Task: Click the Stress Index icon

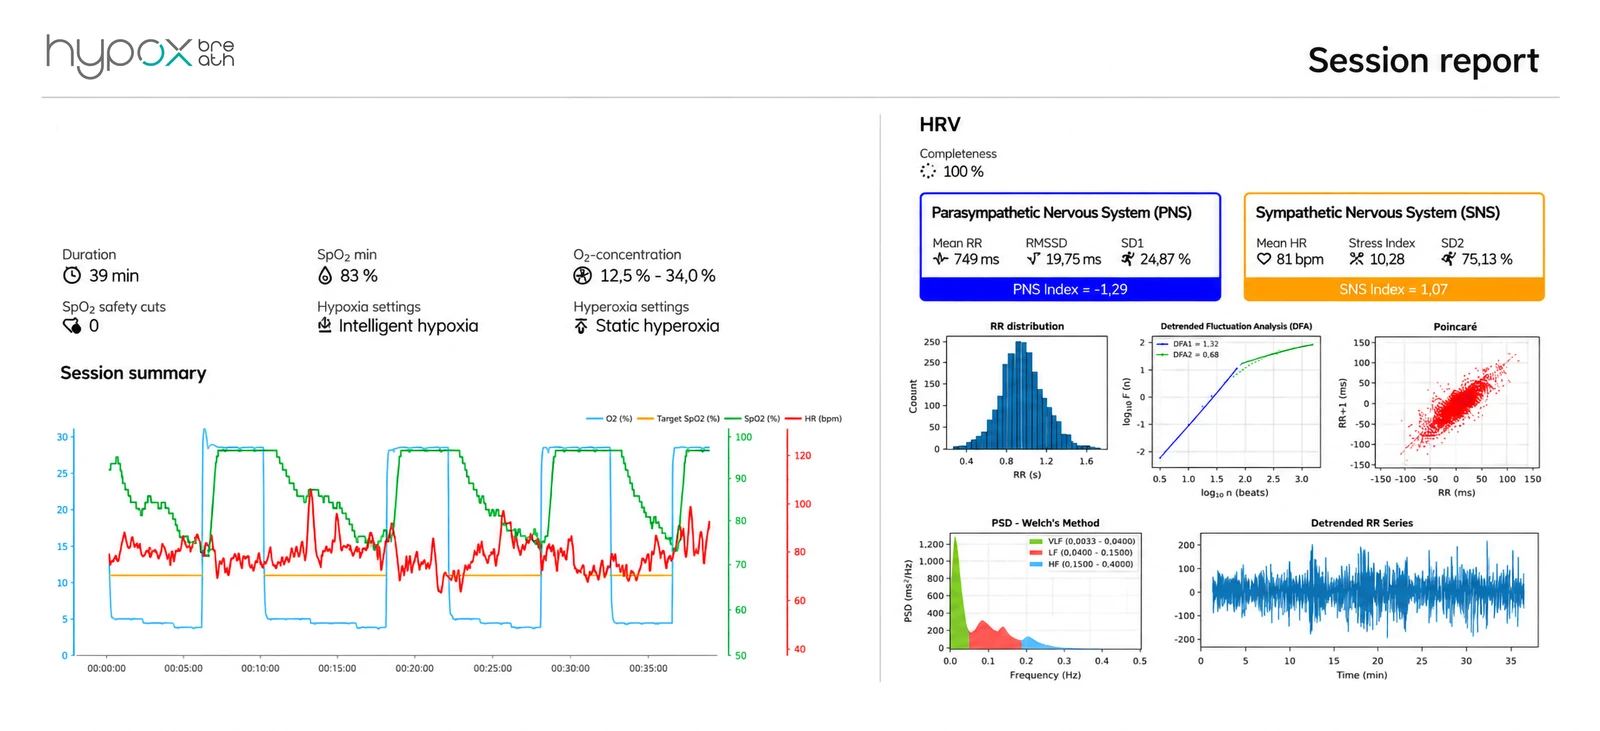Action: tap(1356, 259)
